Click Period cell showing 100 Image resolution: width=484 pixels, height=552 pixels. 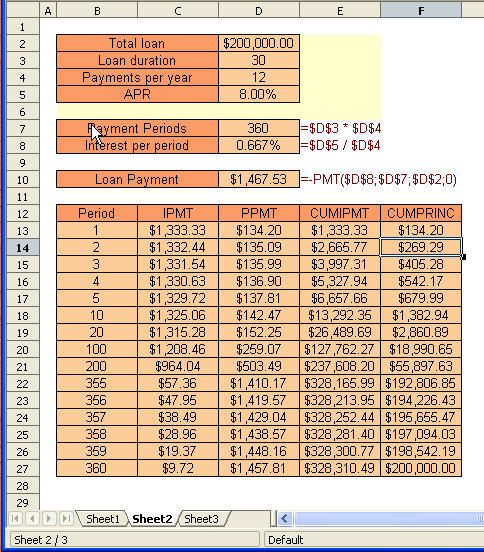click(97, 349)
